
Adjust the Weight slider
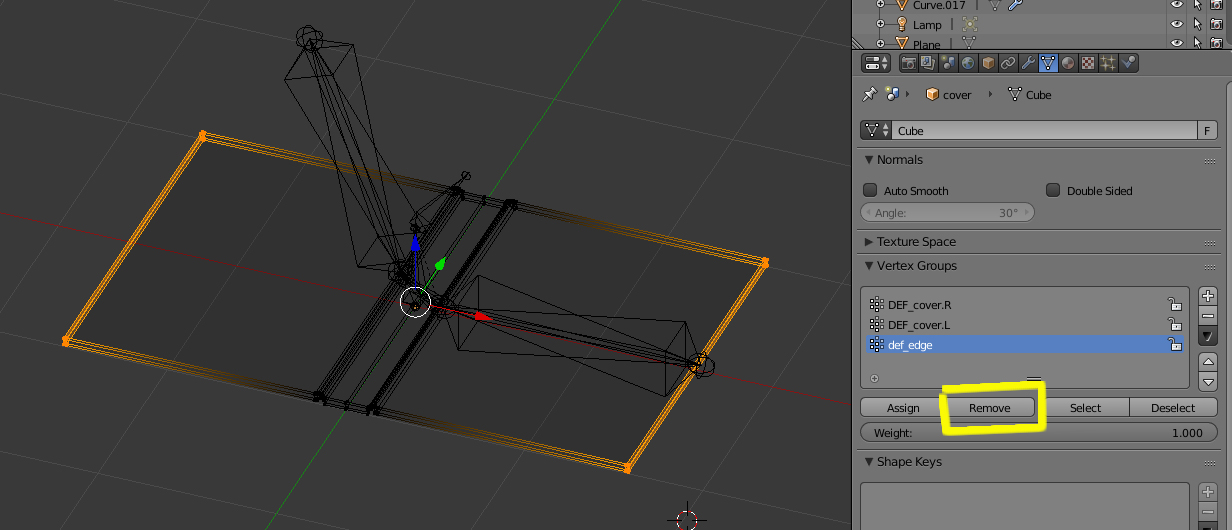[x=1038, y=433]
